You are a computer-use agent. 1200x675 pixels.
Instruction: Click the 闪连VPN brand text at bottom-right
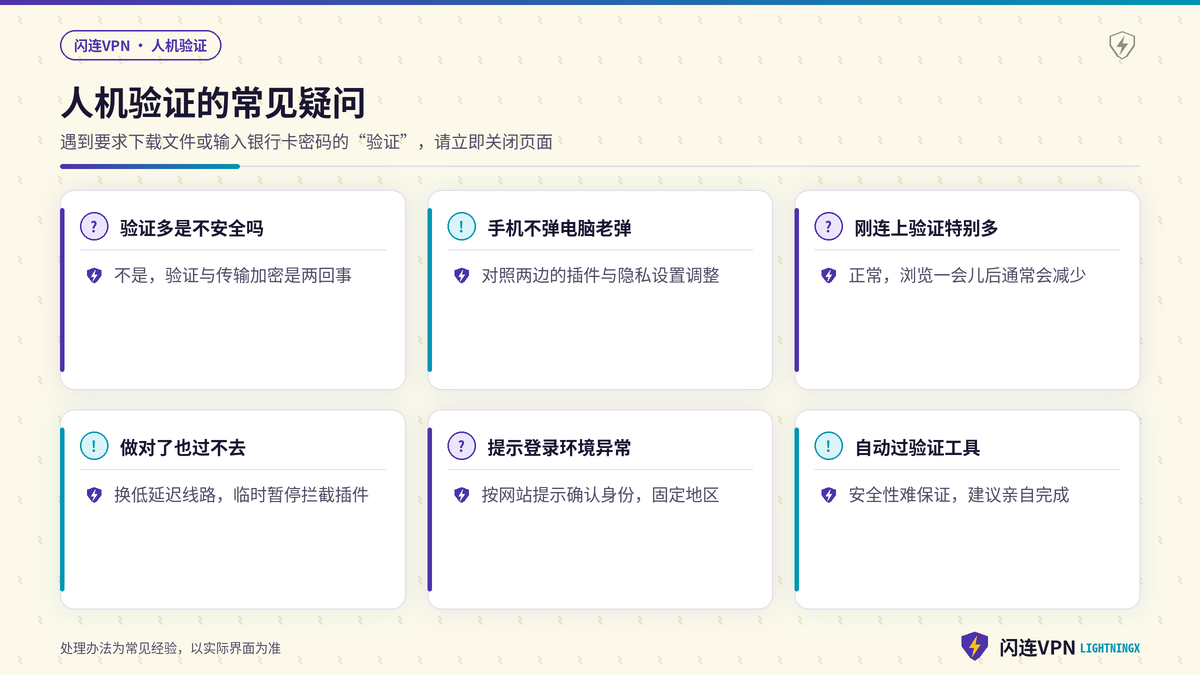coord(1037,648)
